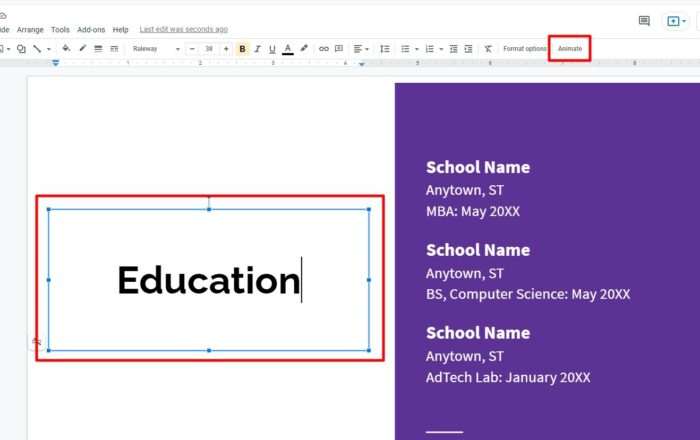Toggle underline formatting
Viewport: 700px width, 440px height.
click(272, 49)
